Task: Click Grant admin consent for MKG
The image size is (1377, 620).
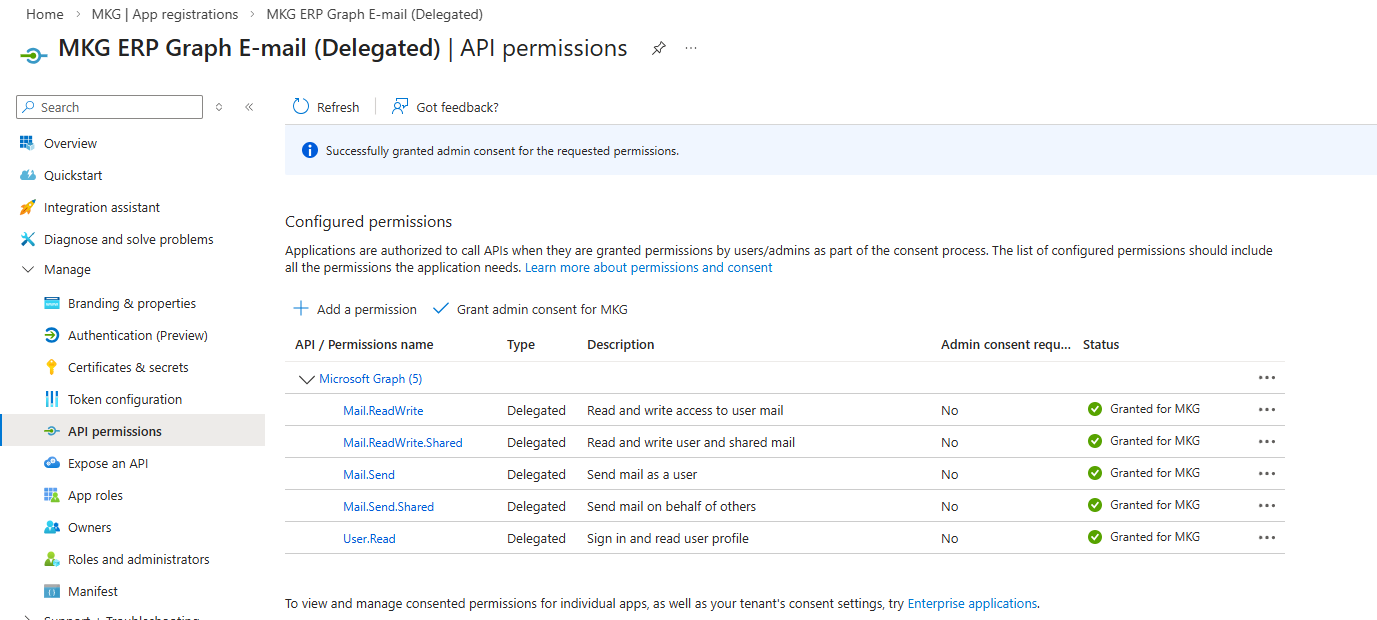Action: pyautogui.click(x=531, y=309)
